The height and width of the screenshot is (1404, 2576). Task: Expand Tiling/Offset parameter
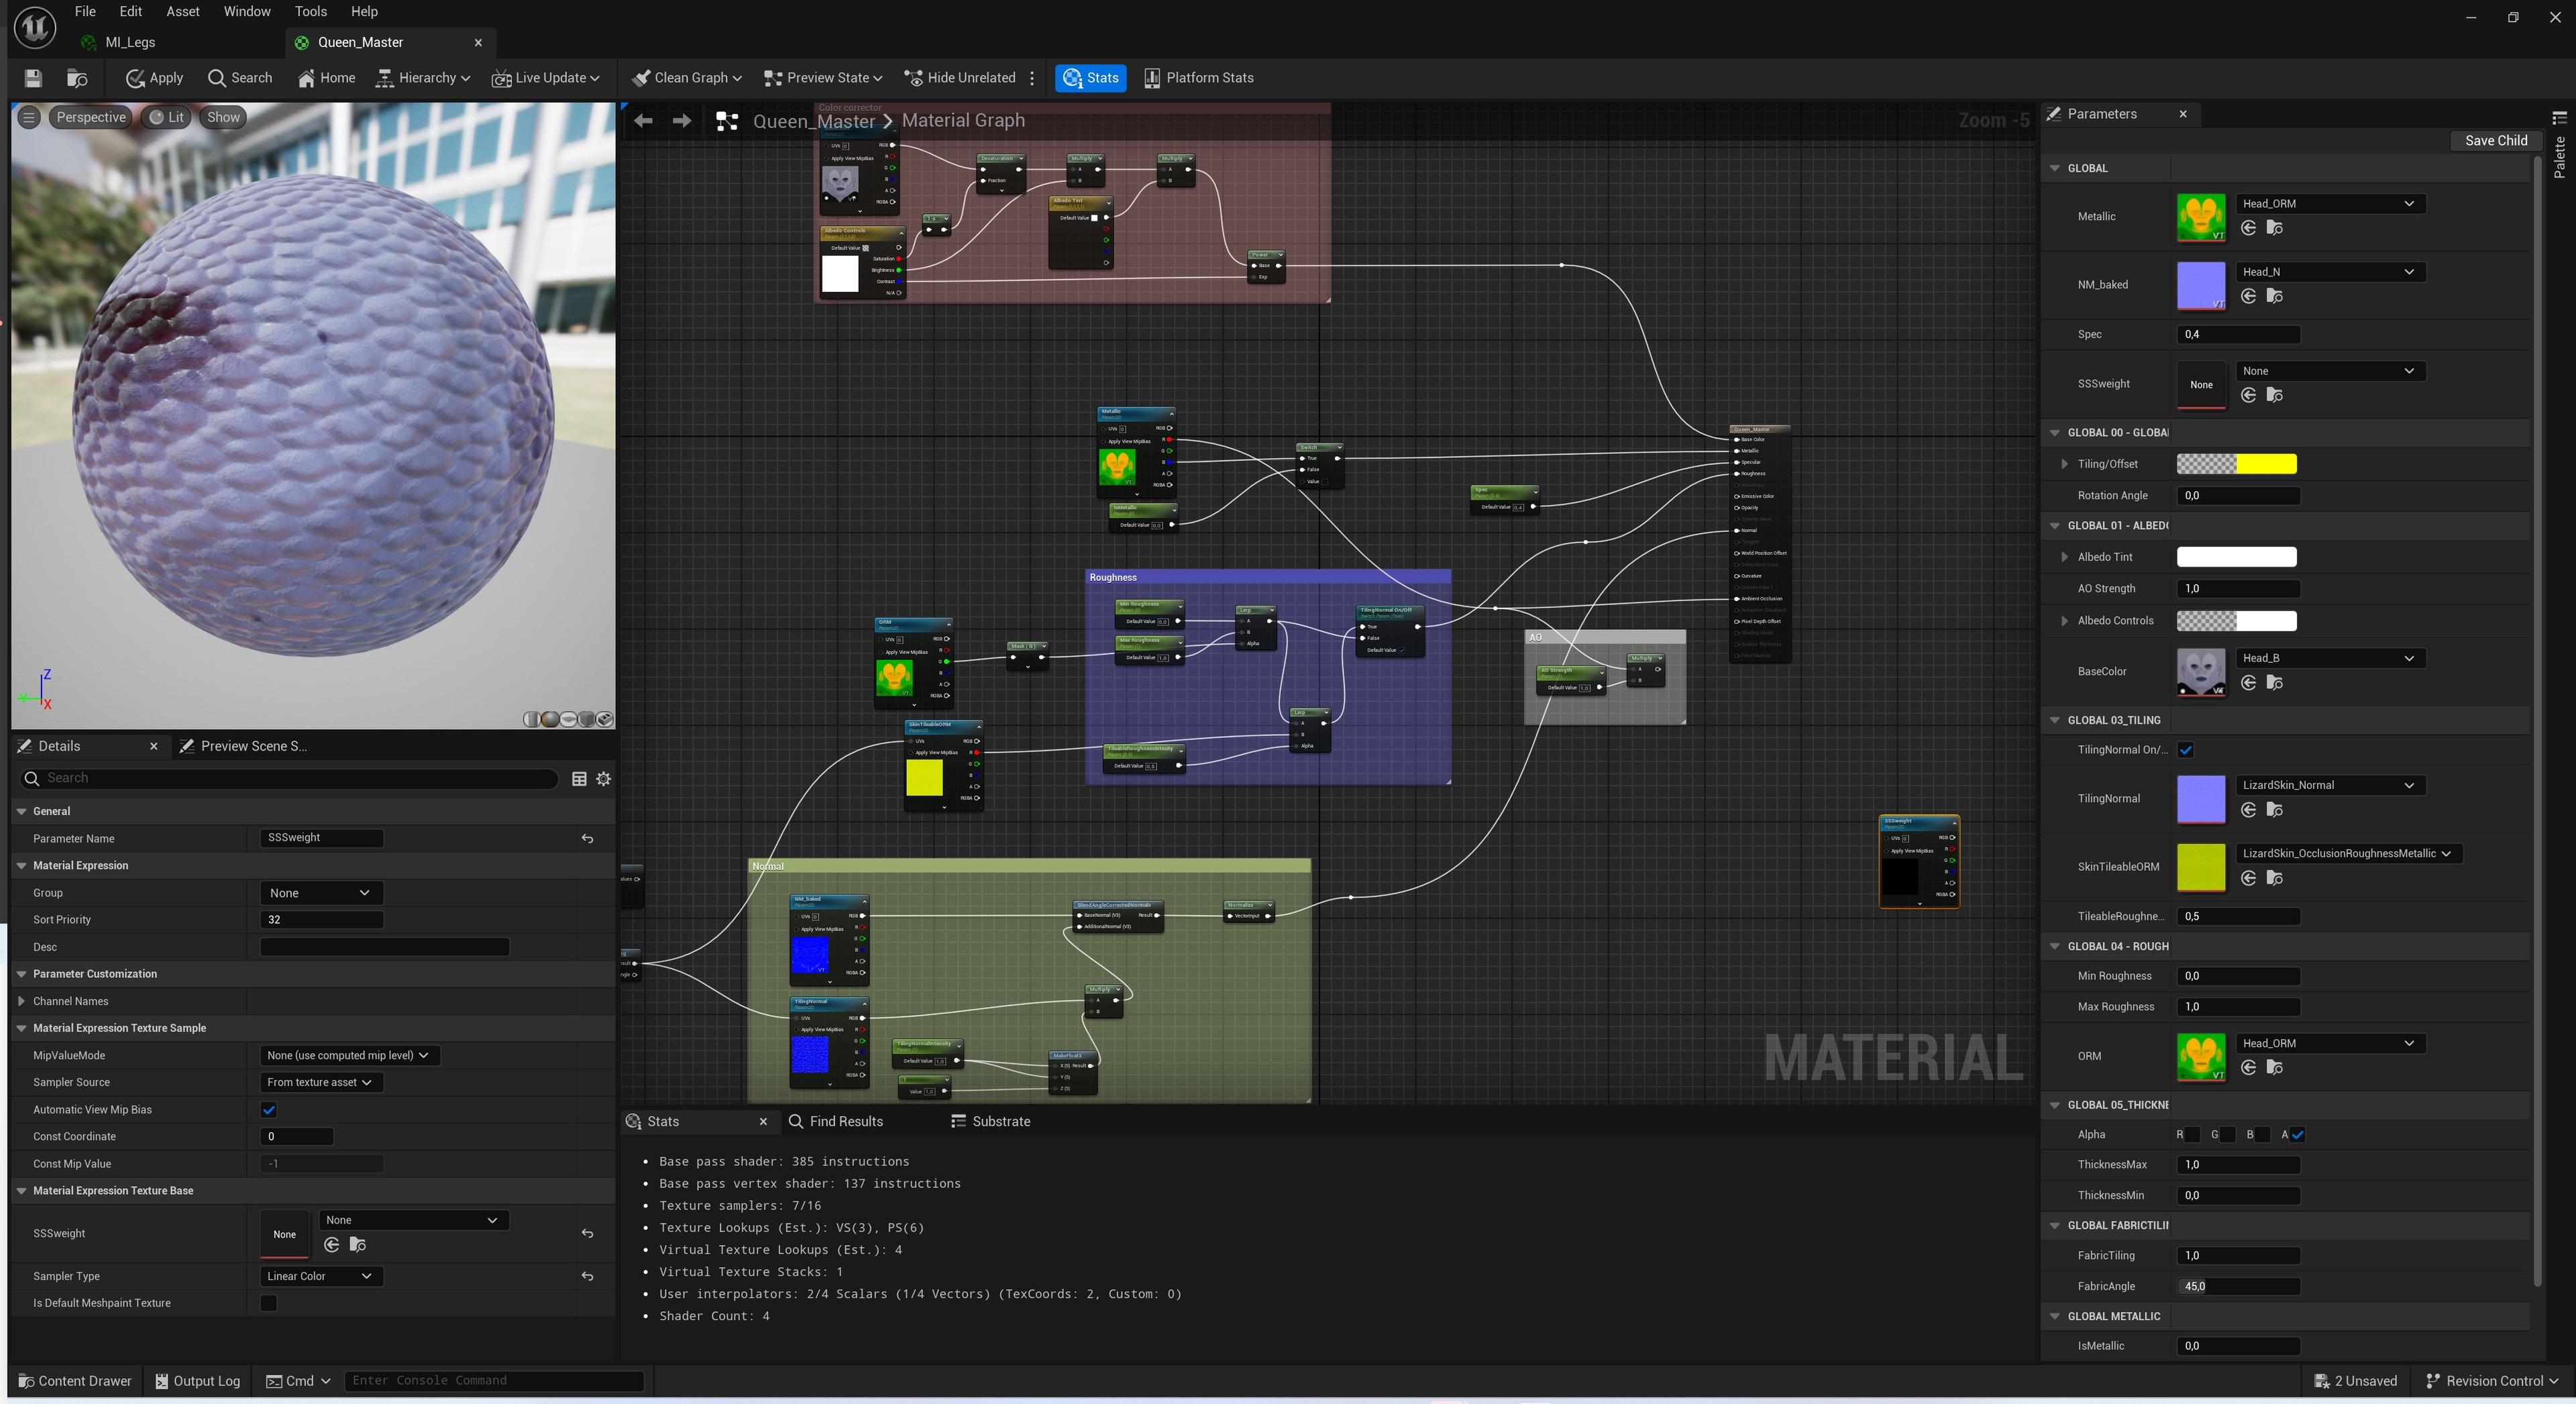tap(2065, 464)
